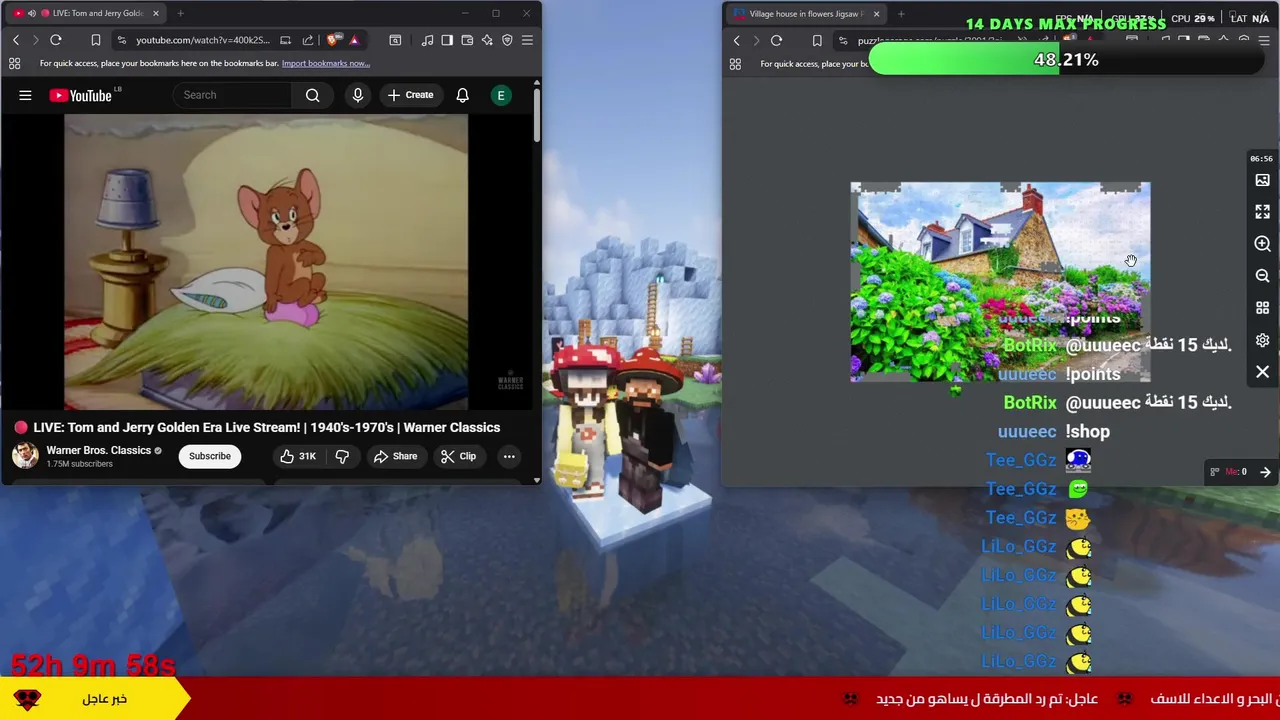Click the arrow next to Me: 0
Image resolution: width=1280 pixels, height=720 pixels.
1265,472
